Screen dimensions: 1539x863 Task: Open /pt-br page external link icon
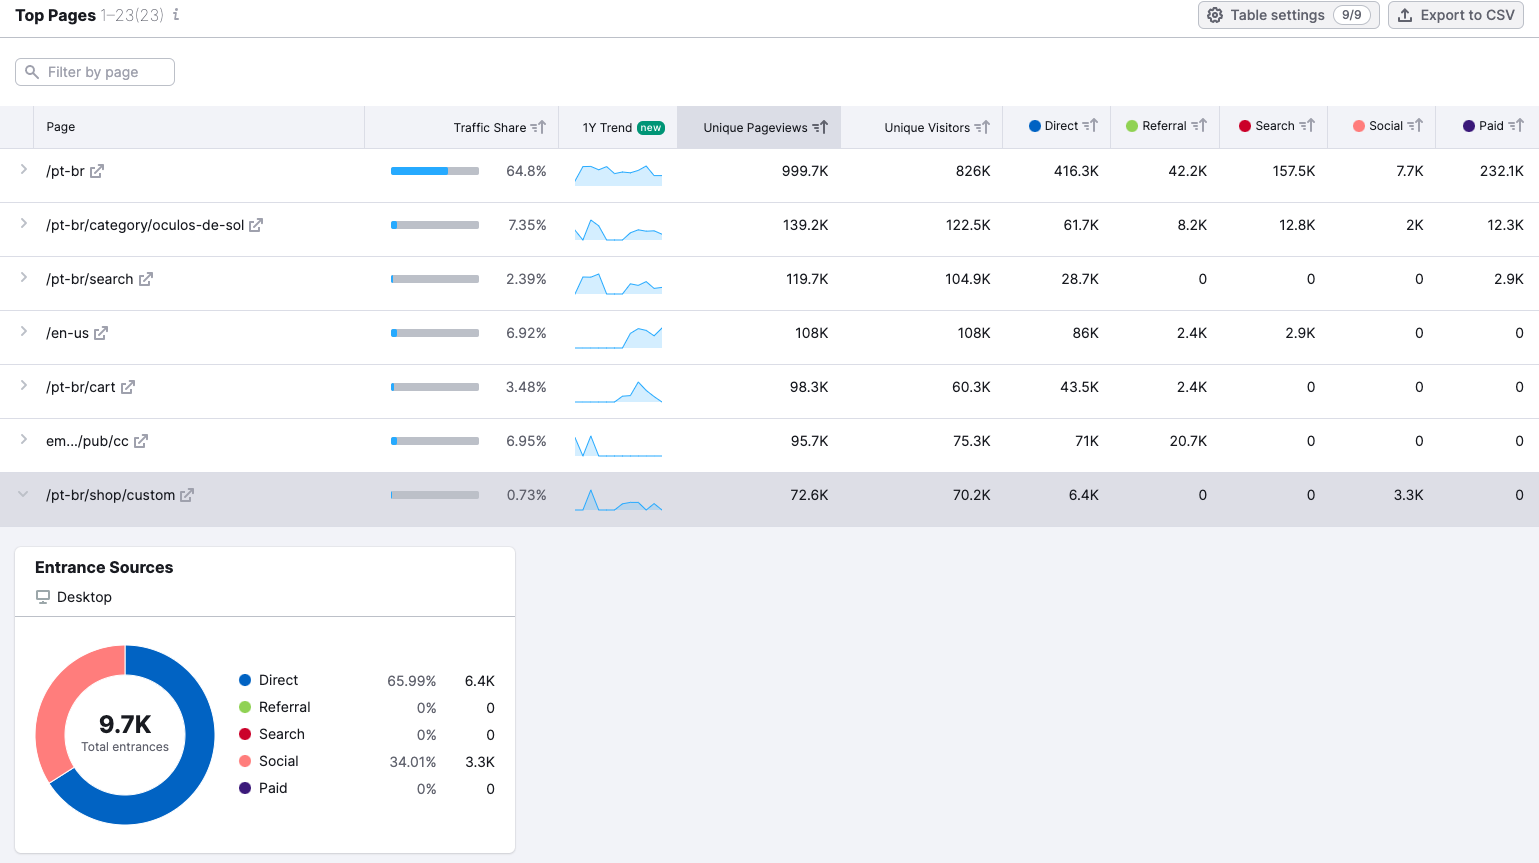(x=97, y=171)
